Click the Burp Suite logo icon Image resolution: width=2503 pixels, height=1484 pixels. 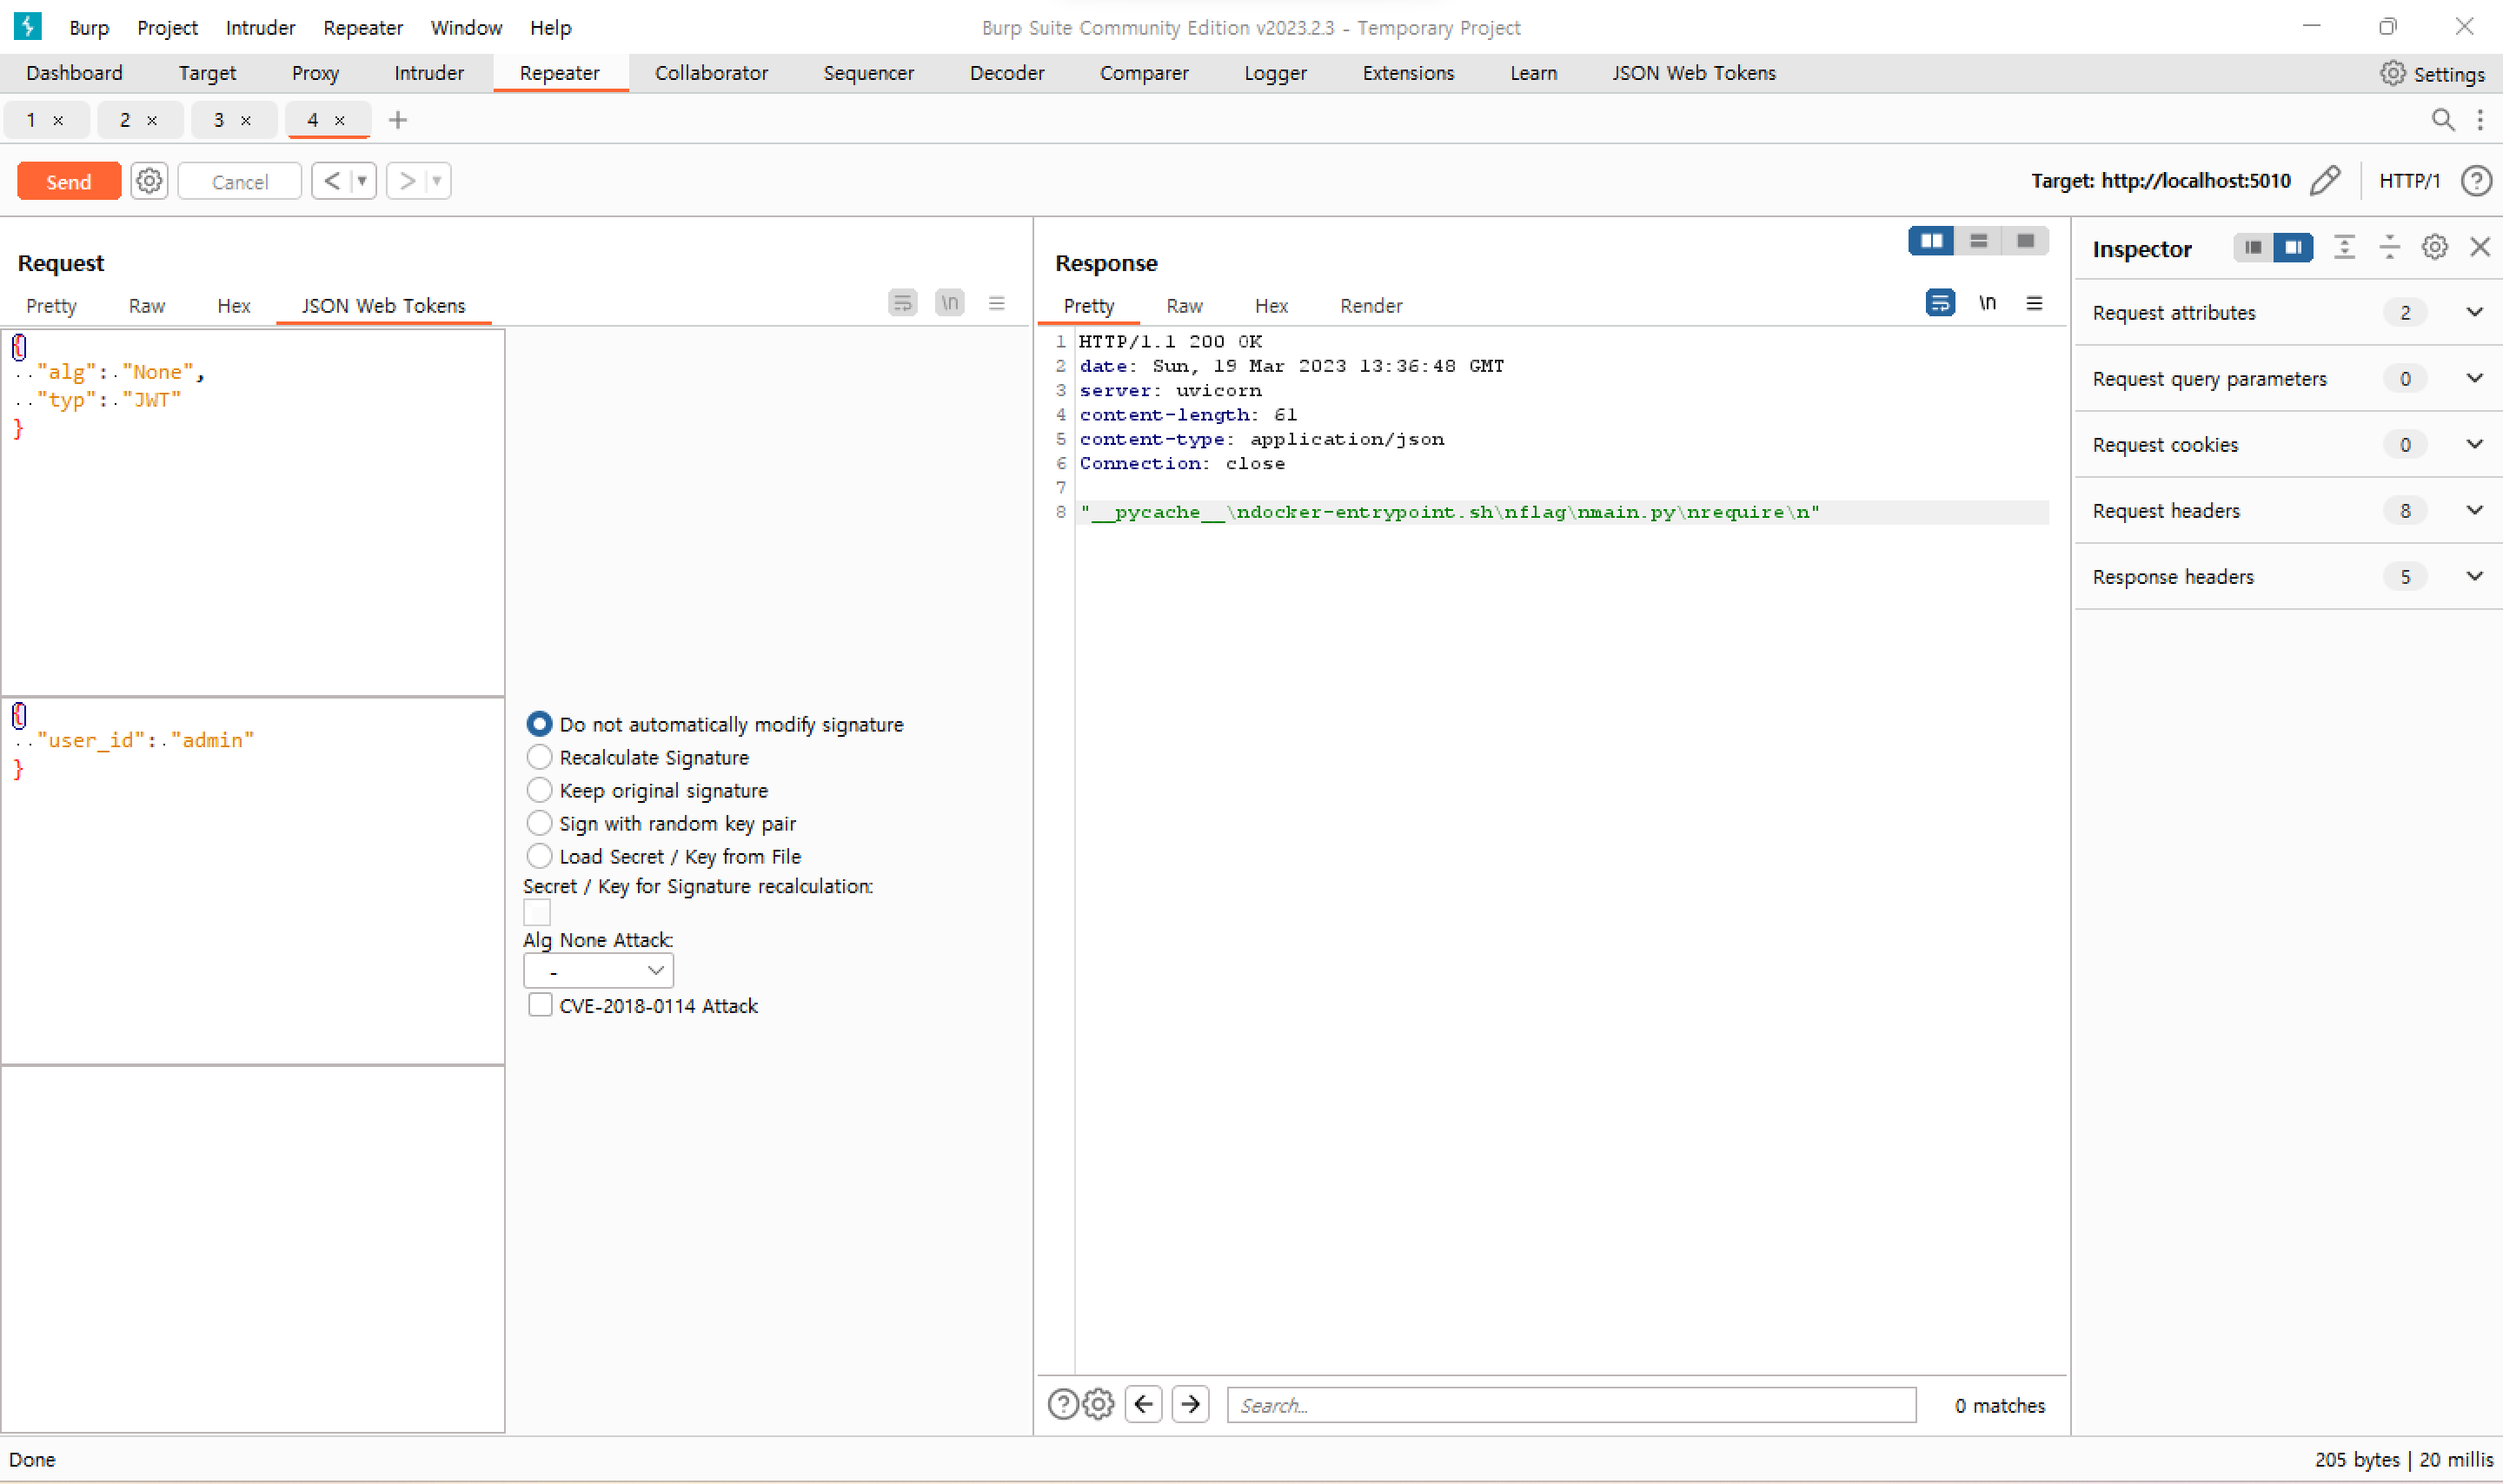28,26
